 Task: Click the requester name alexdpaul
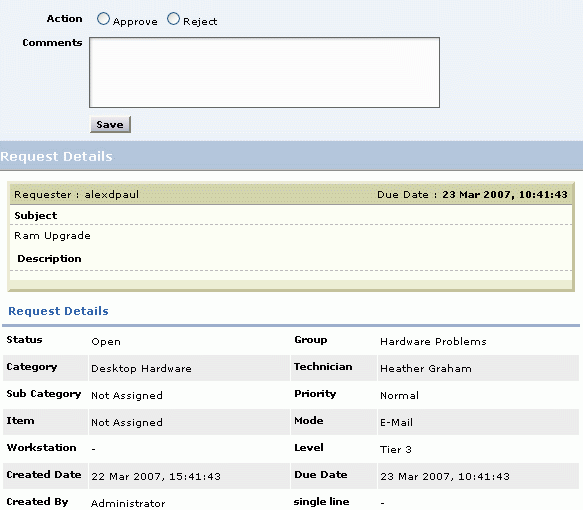coord(112,194)
